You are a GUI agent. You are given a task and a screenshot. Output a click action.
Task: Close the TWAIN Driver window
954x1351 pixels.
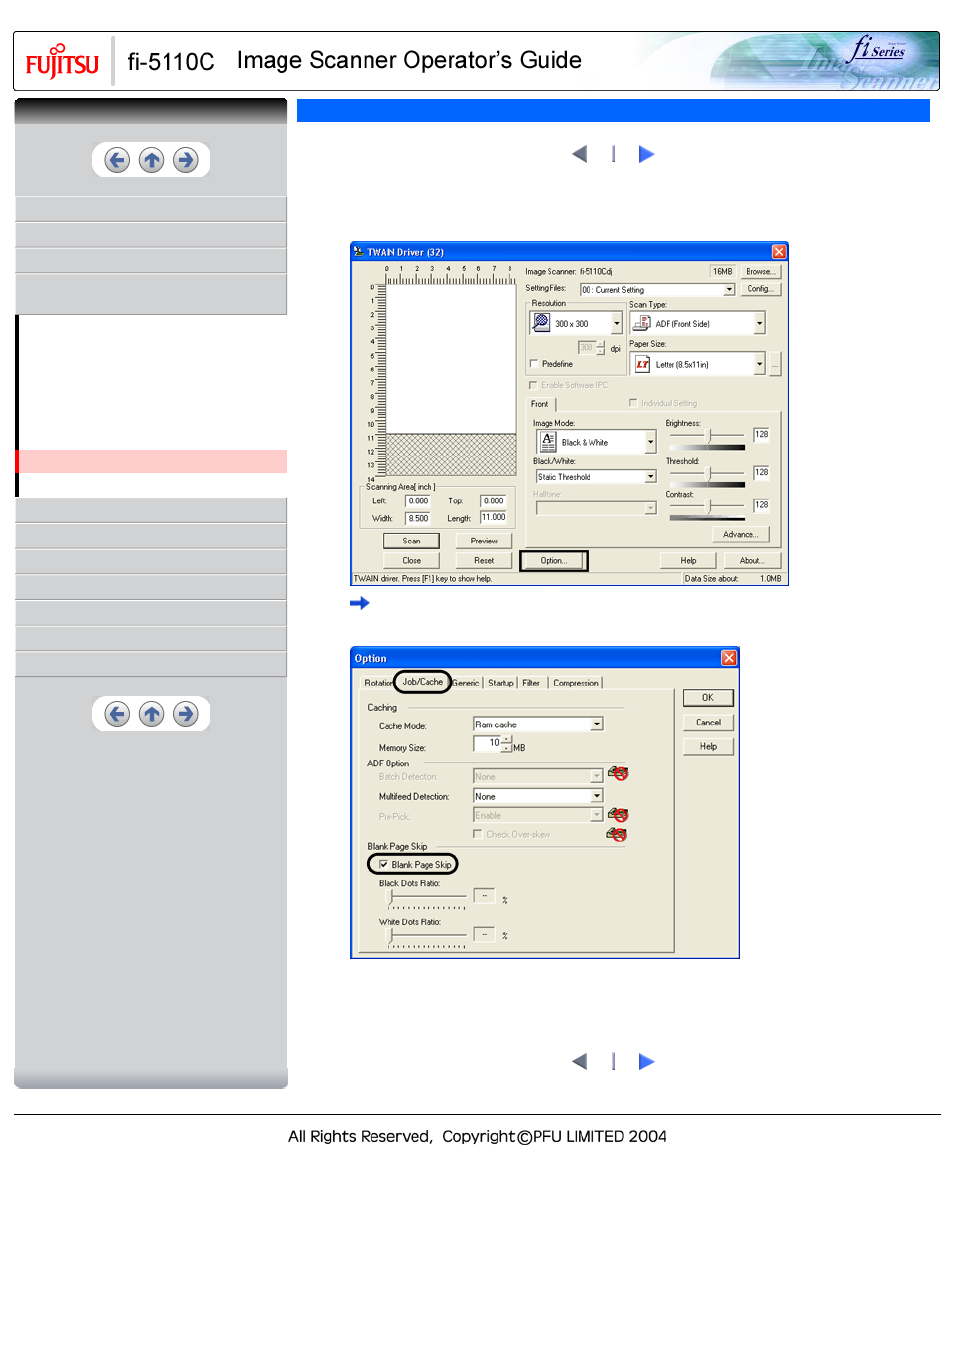coord(779,252)
